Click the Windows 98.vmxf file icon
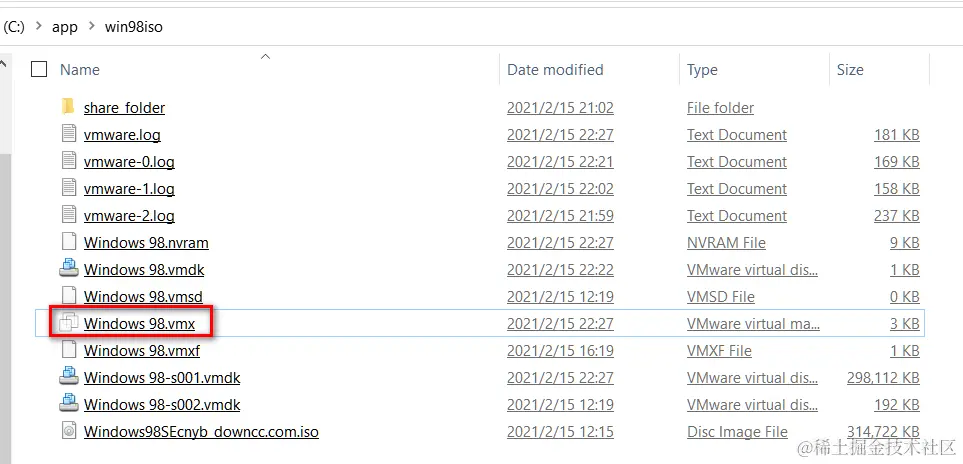 [x=69, y=350]
